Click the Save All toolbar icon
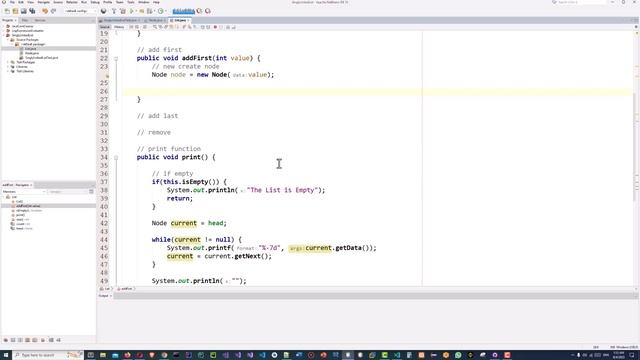Screen dimensions: 640x360 pos(32,11)
